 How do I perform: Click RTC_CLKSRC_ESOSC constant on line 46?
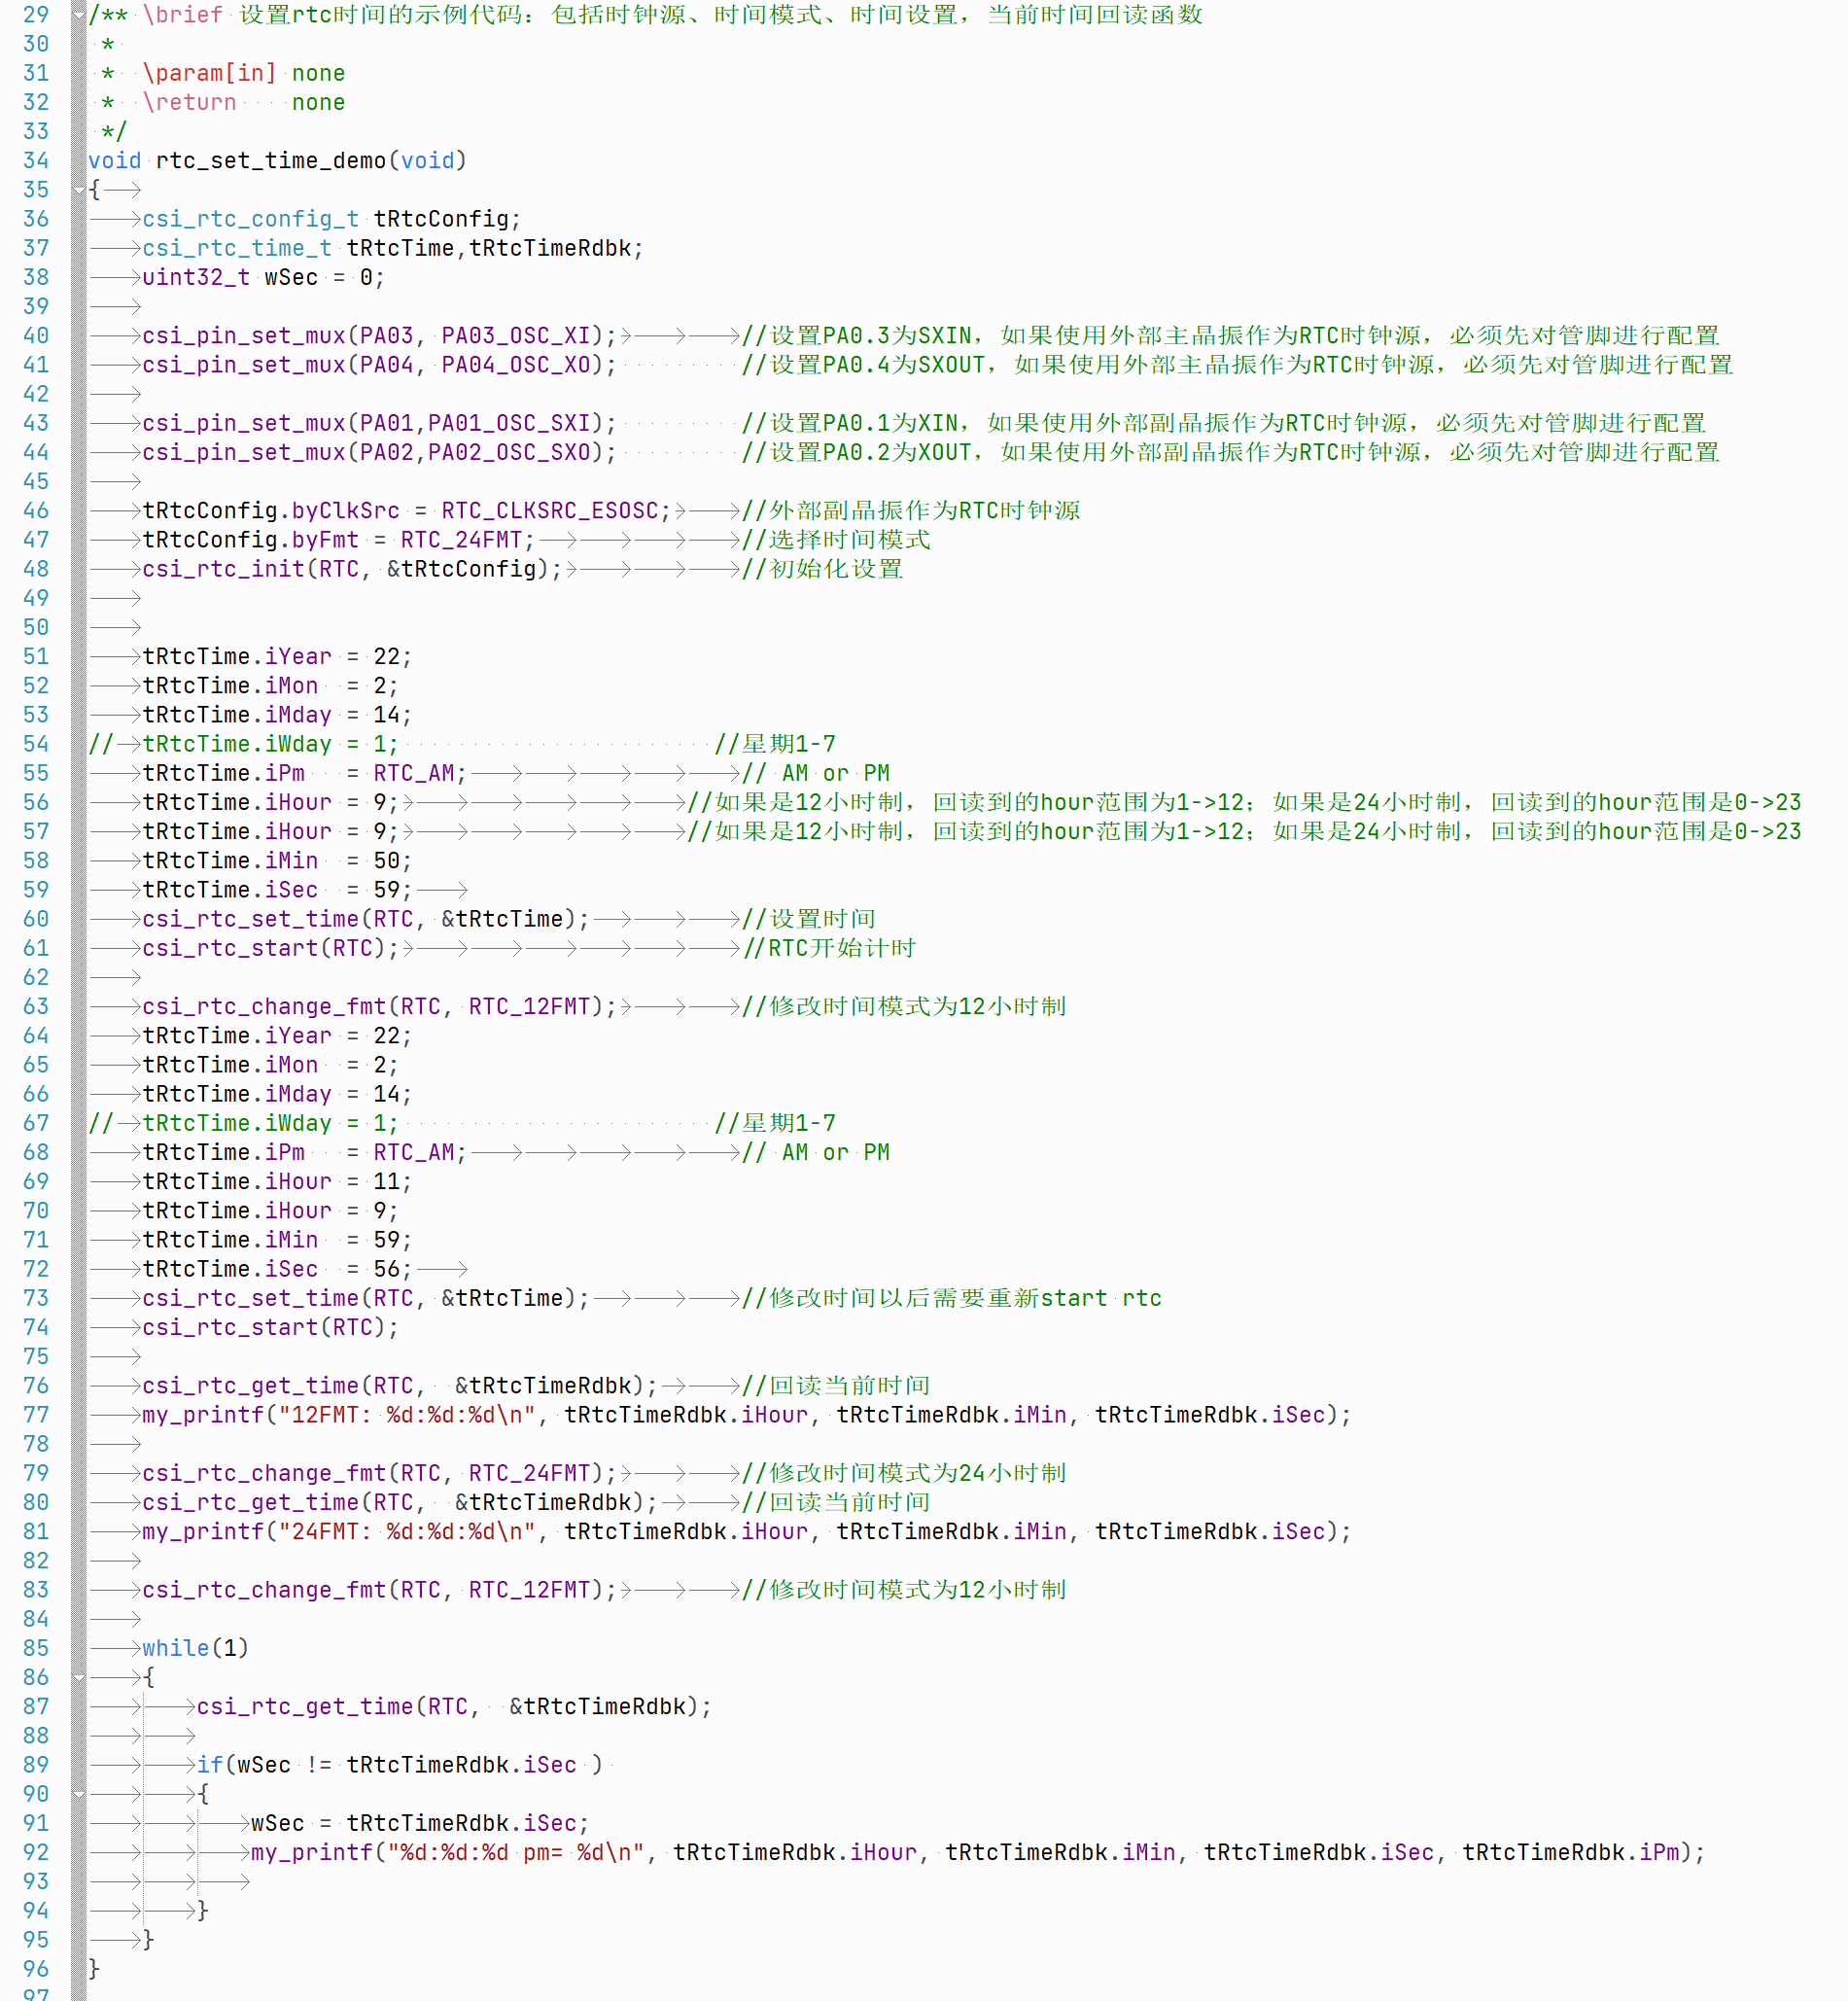click(x=549, y=511)
